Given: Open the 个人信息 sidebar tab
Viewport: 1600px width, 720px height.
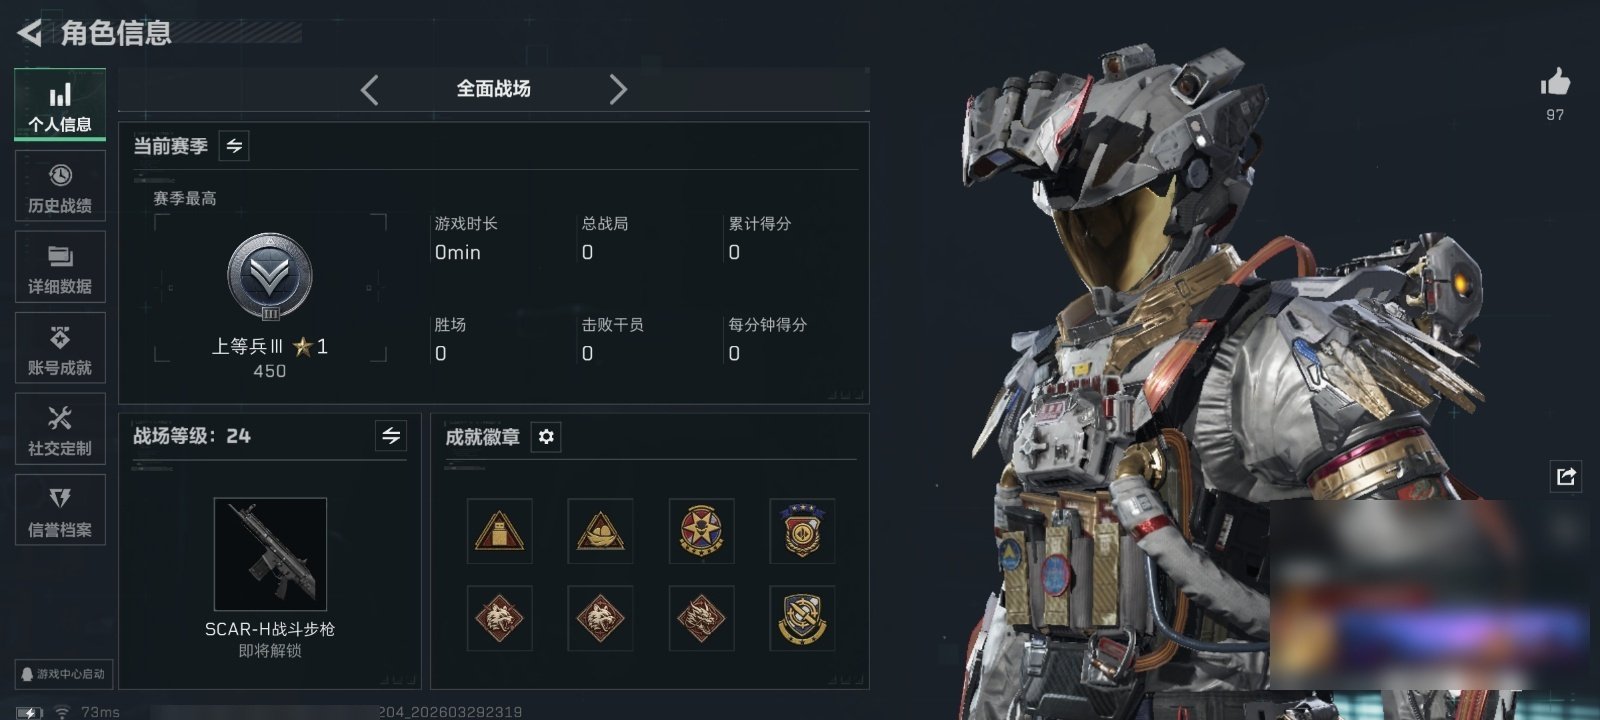Looking at the screenshot, I should point(60,105).
